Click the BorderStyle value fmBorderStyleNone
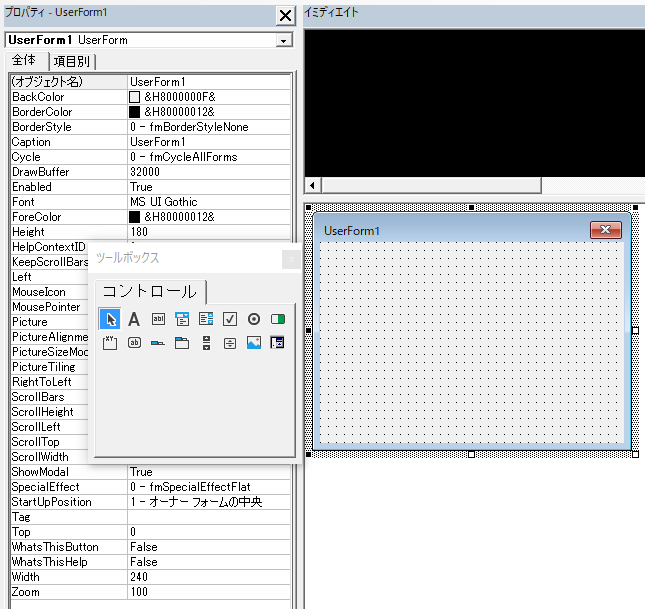The height and width of the screenshot is (609, 645). pyautogui.click(x=189, y=127)
